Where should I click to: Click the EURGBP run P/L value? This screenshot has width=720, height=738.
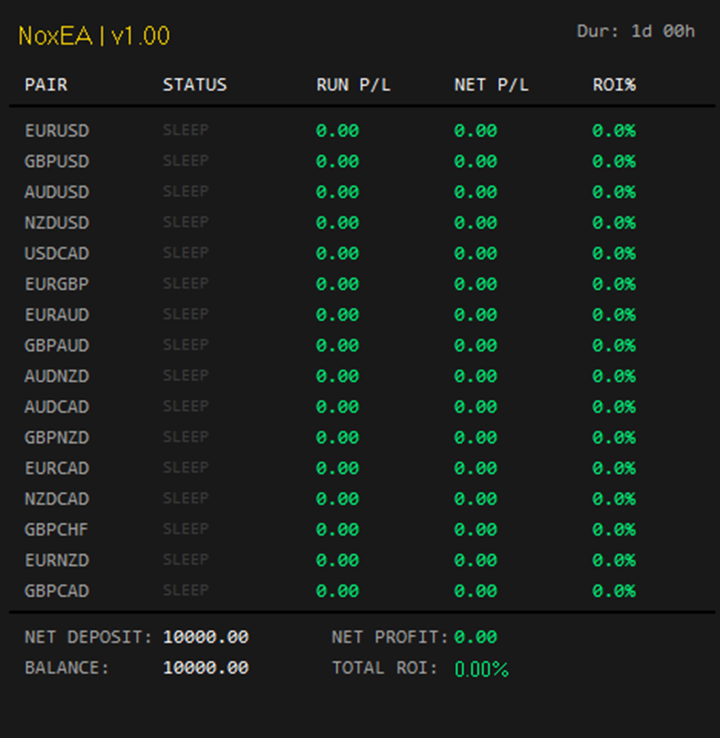(x=337, y=284)
